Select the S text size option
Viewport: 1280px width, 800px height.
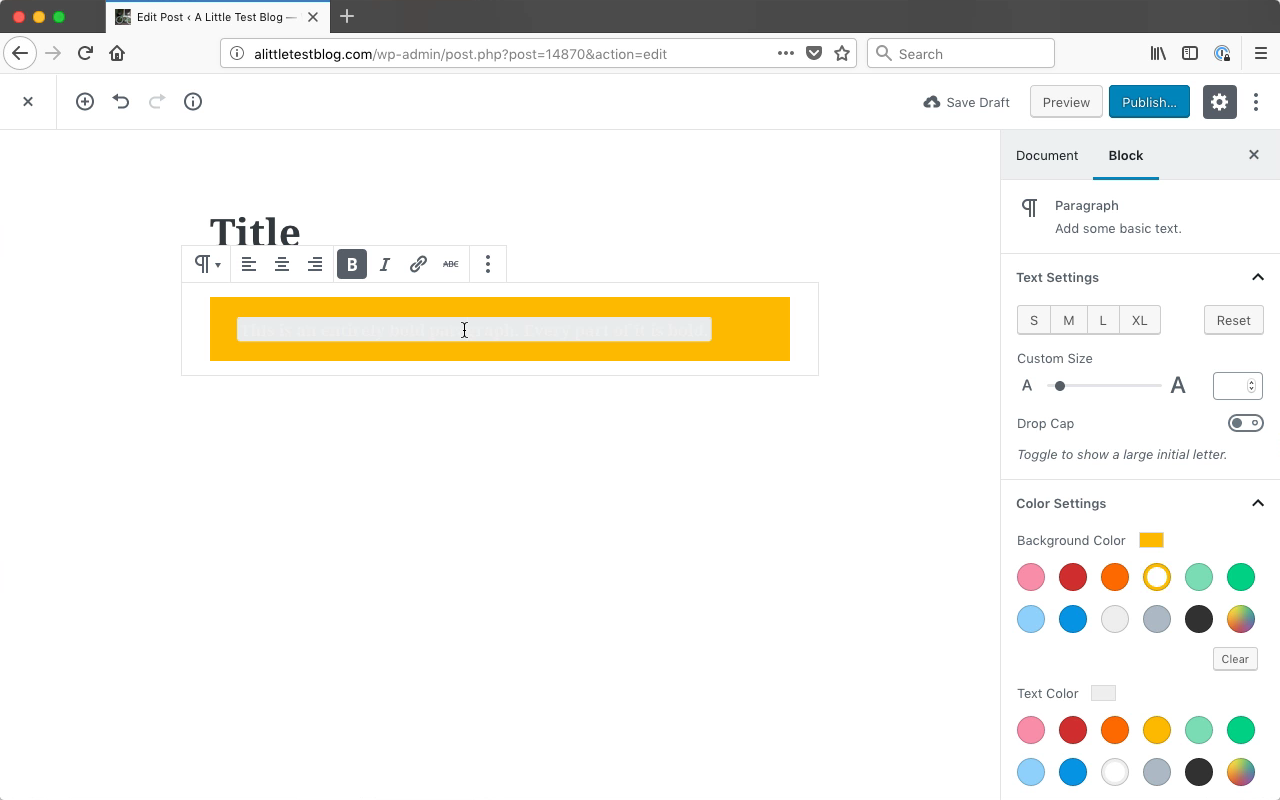1034,320
